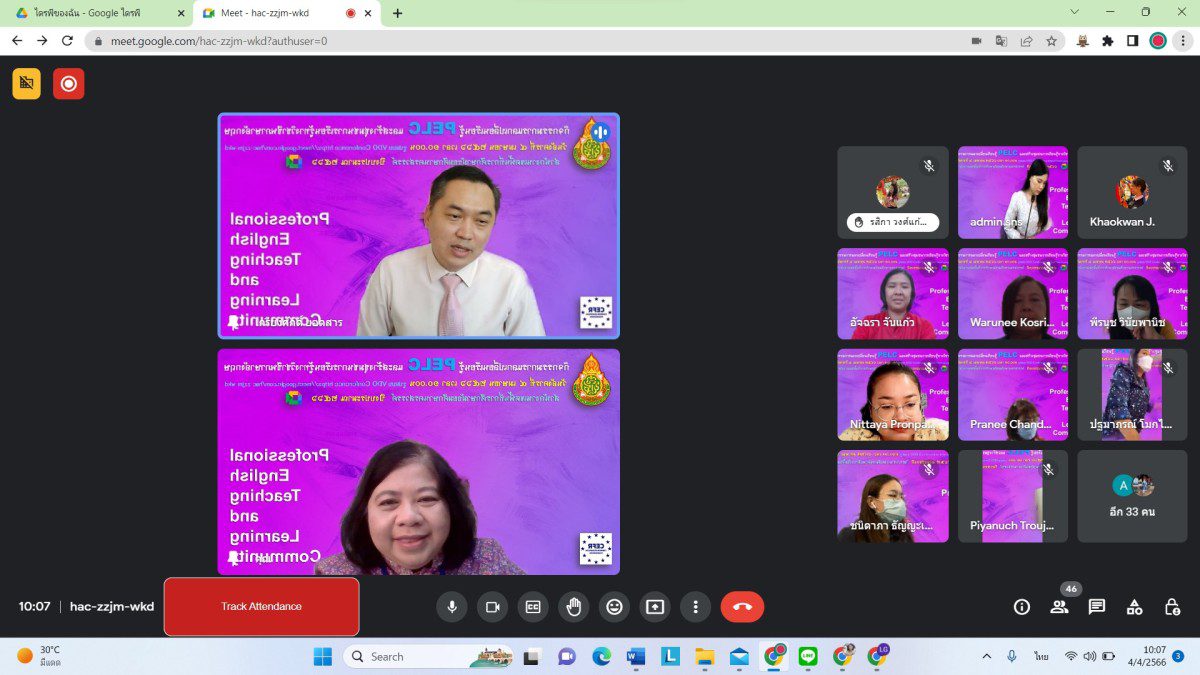This screenshot has height=675, width=1200.
Task: Click the Track Attendance red button
Action: 261,606
